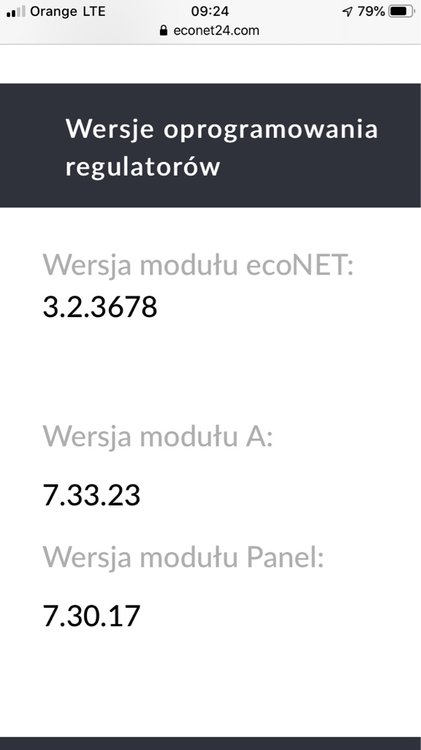Tap the padlock icon beside econet24.com

tap(164, 31)
